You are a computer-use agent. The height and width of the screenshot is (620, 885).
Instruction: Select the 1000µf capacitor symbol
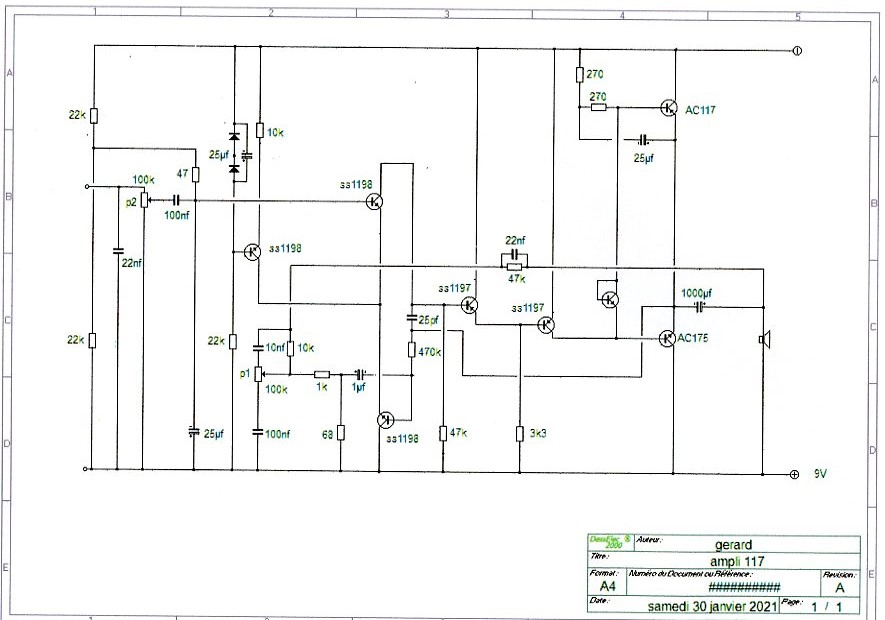[x=699, y=307]
